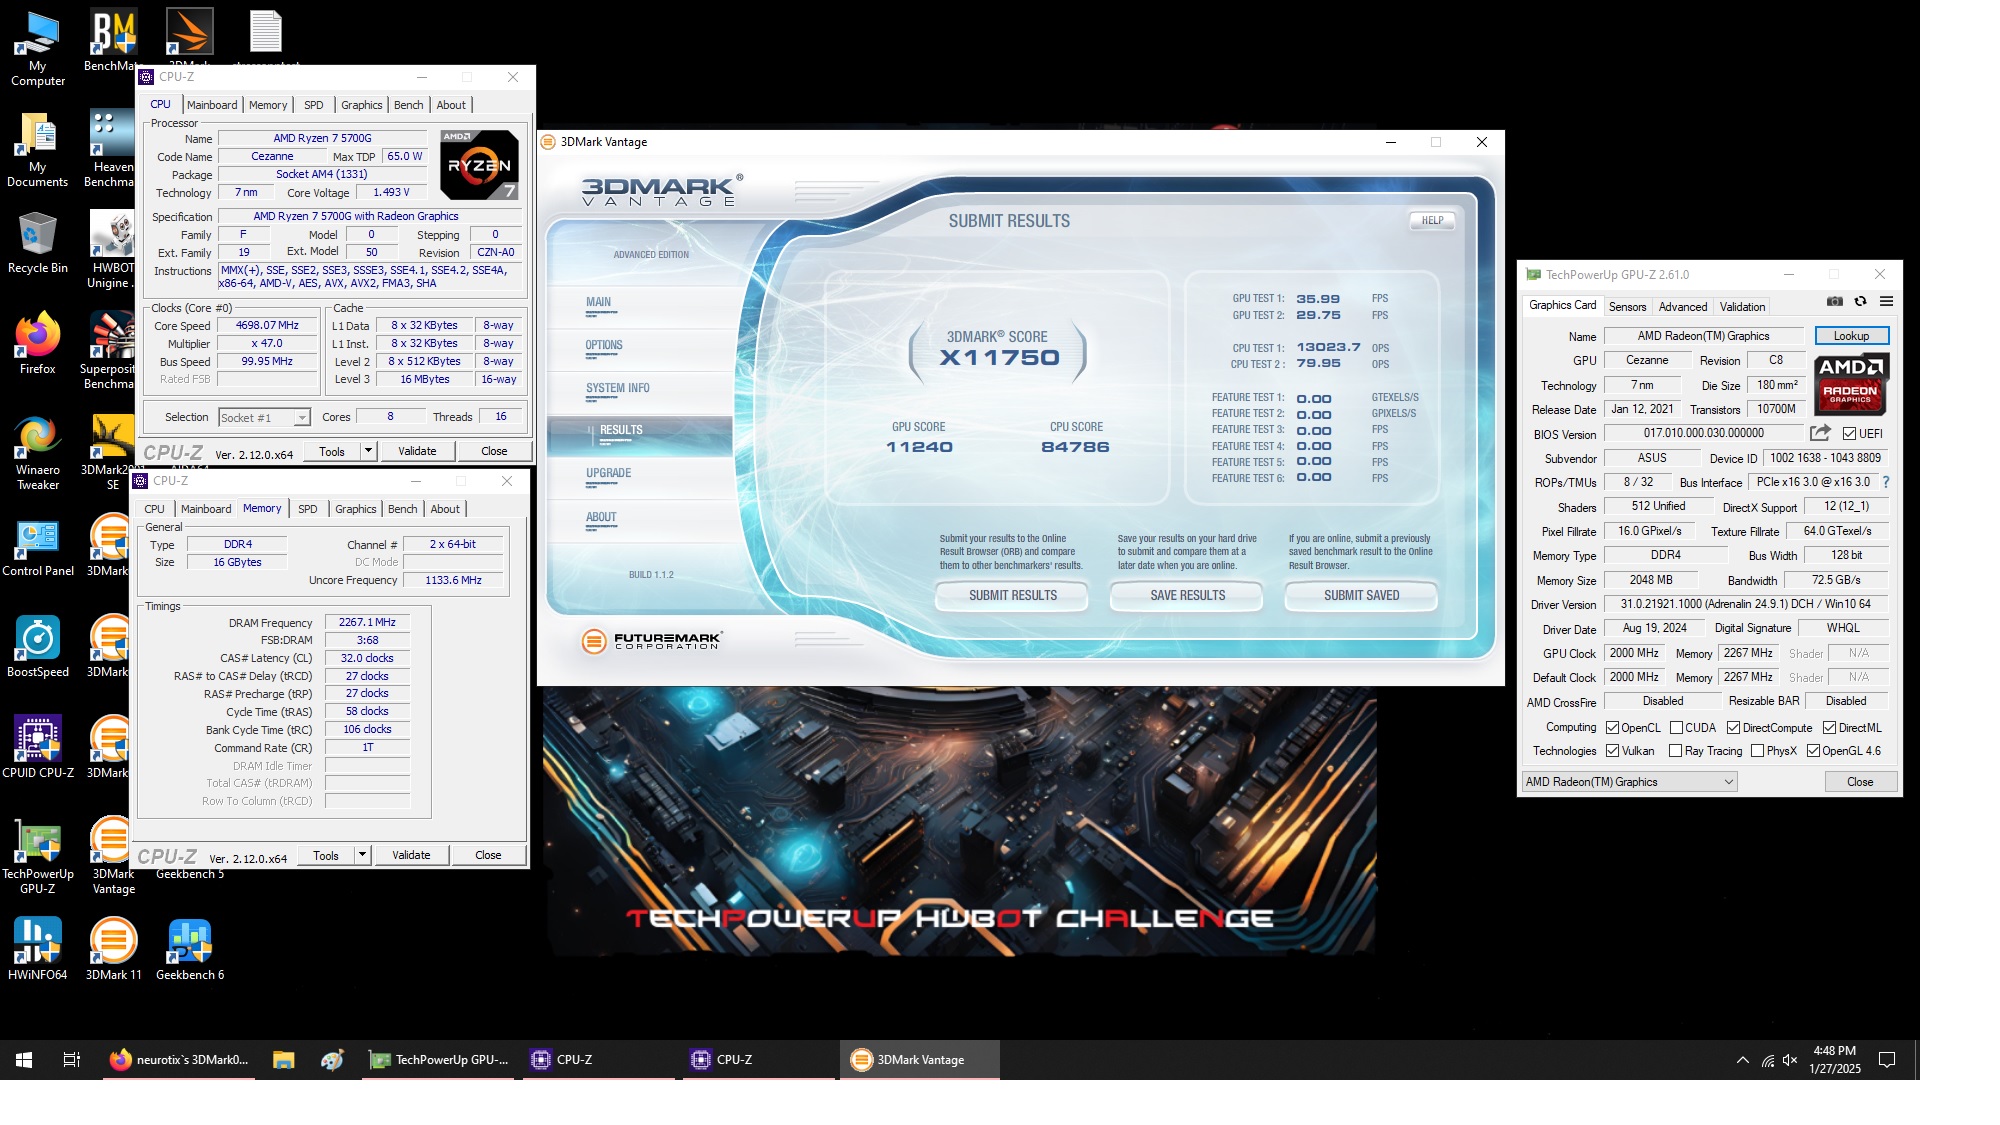Toggle the CUDA checkbox
2000x1125 pixels.
pyautogui.click(x=1676, y=728)
